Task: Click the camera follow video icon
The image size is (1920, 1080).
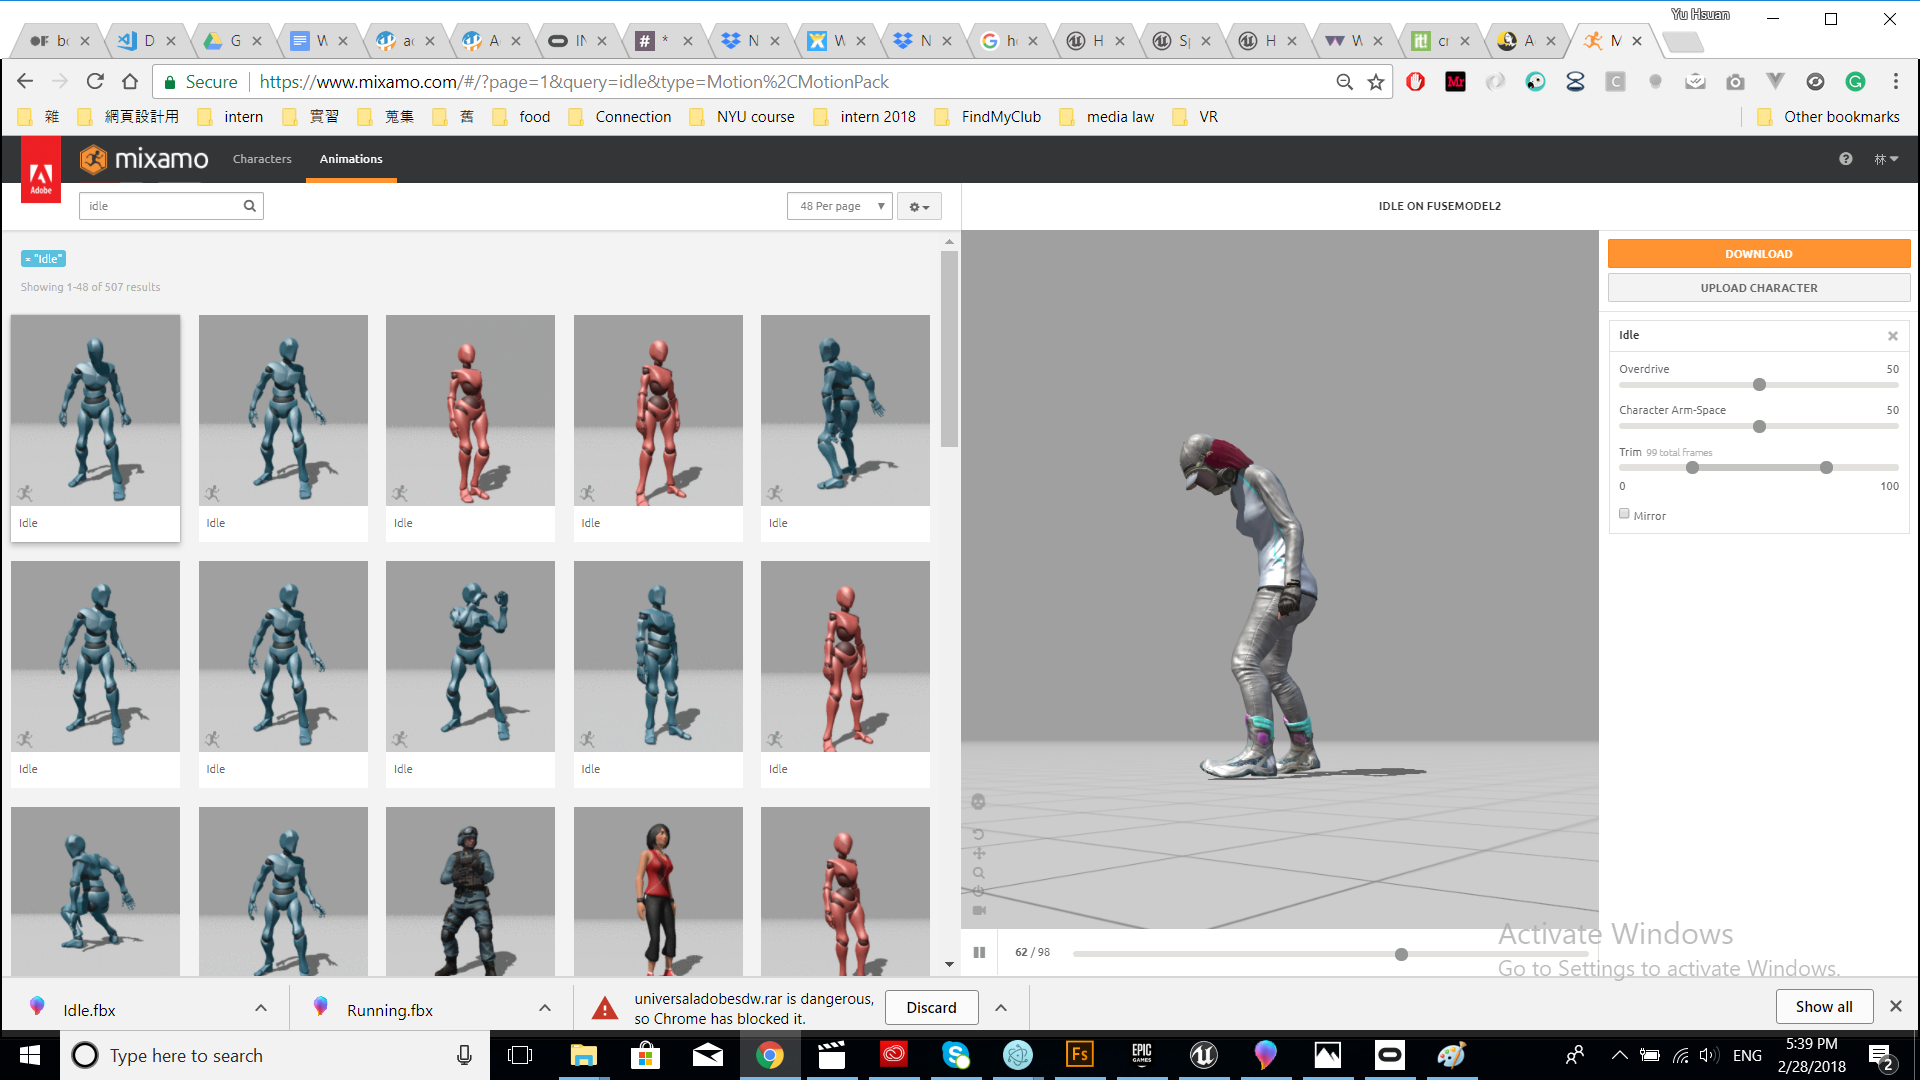Action: coord(978,910)
